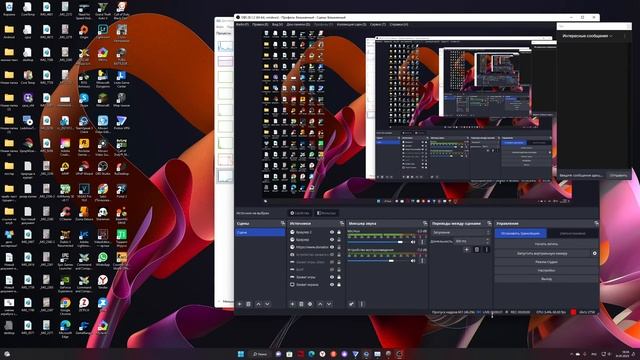The height and width of the screenshot is (360, 640).
Task: Add a new source with the plus icon
Action: pos(292,304)
